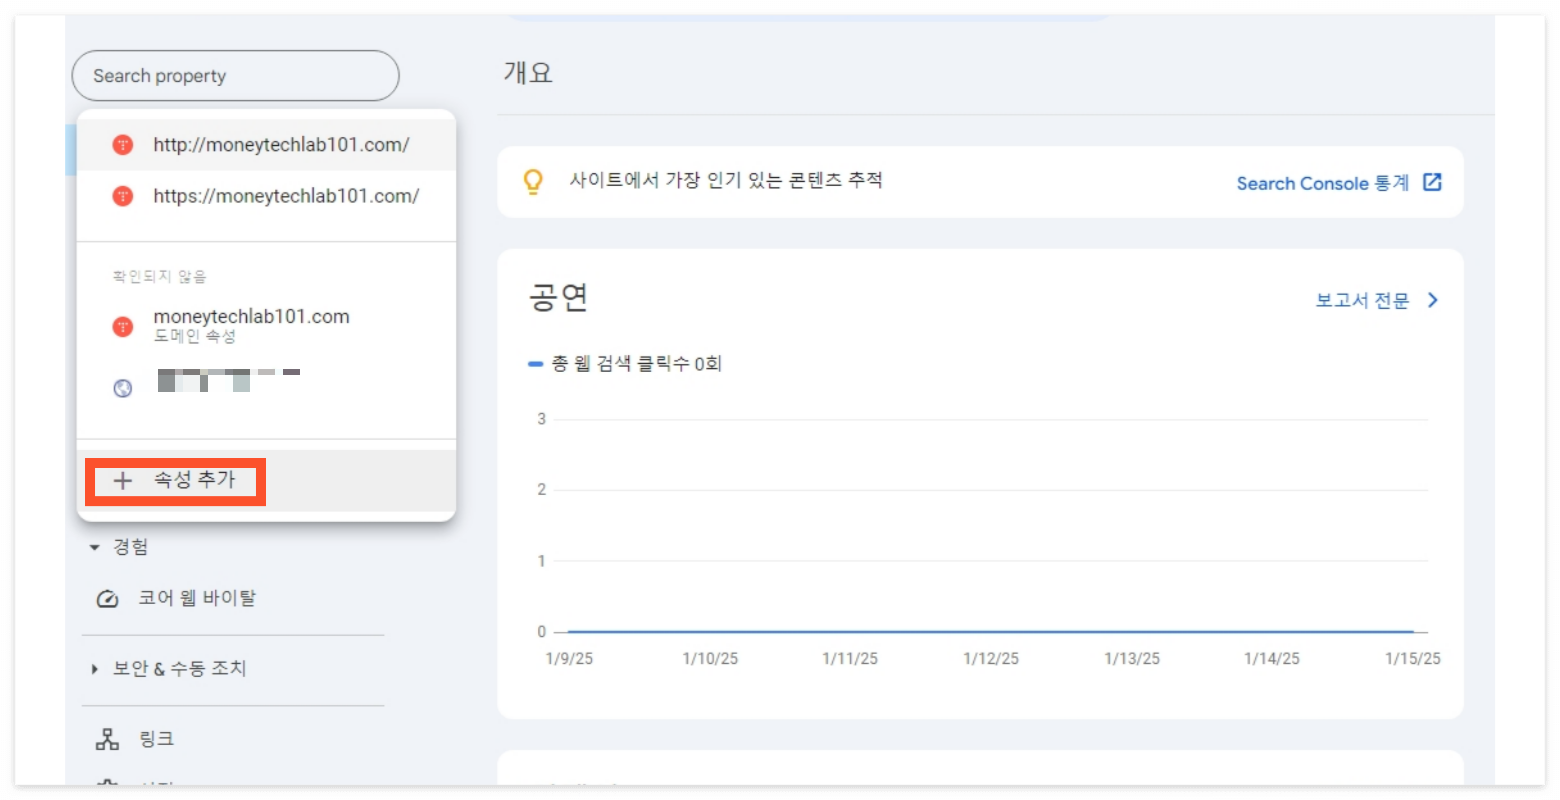Screen dimensions: 1560x800
Task: Click the lightbulb tip icon
Action: tap(534, 181)
